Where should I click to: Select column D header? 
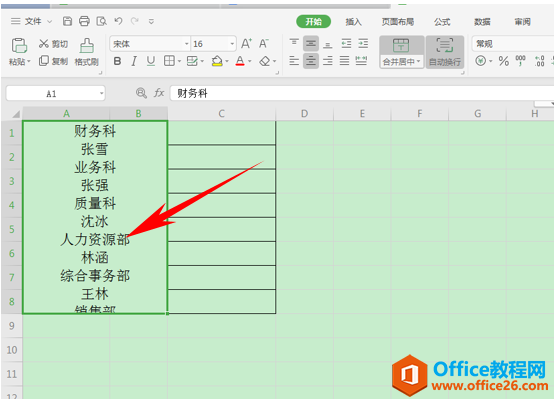pyautogui.click(x=304, y=114)
